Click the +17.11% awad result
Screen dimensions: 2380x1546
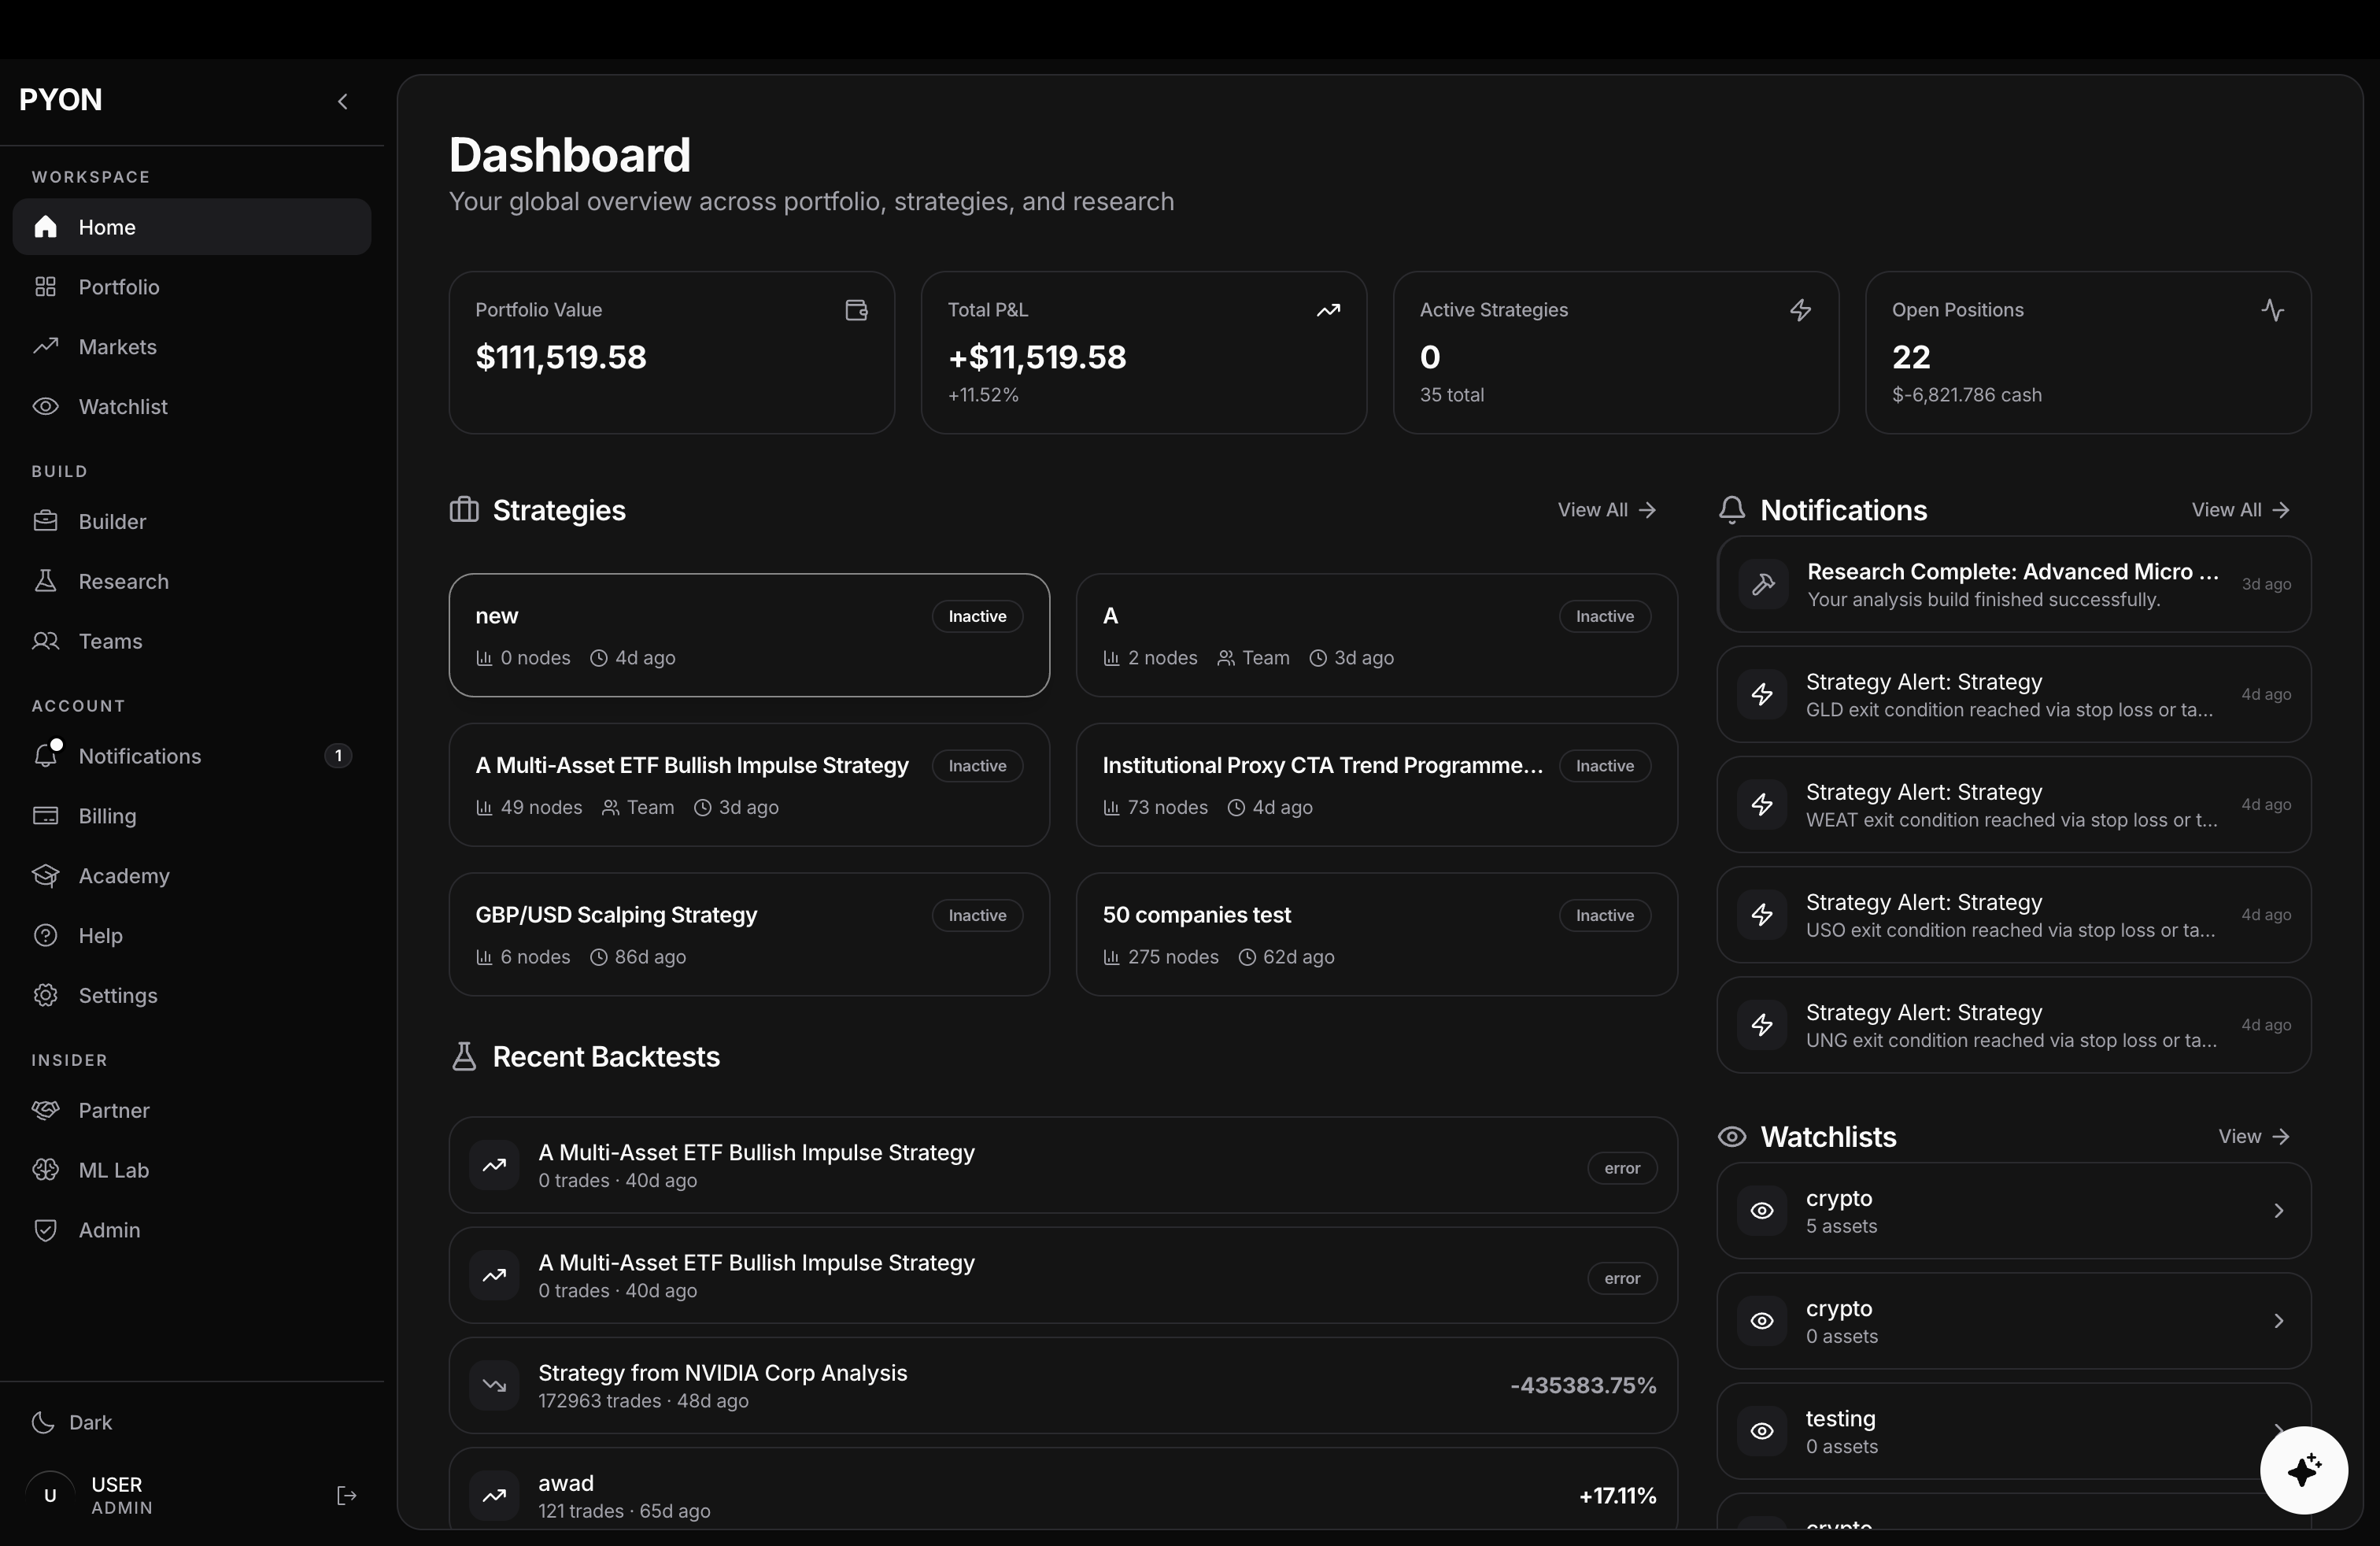pyautogui.click(x=1617, y=1496)
